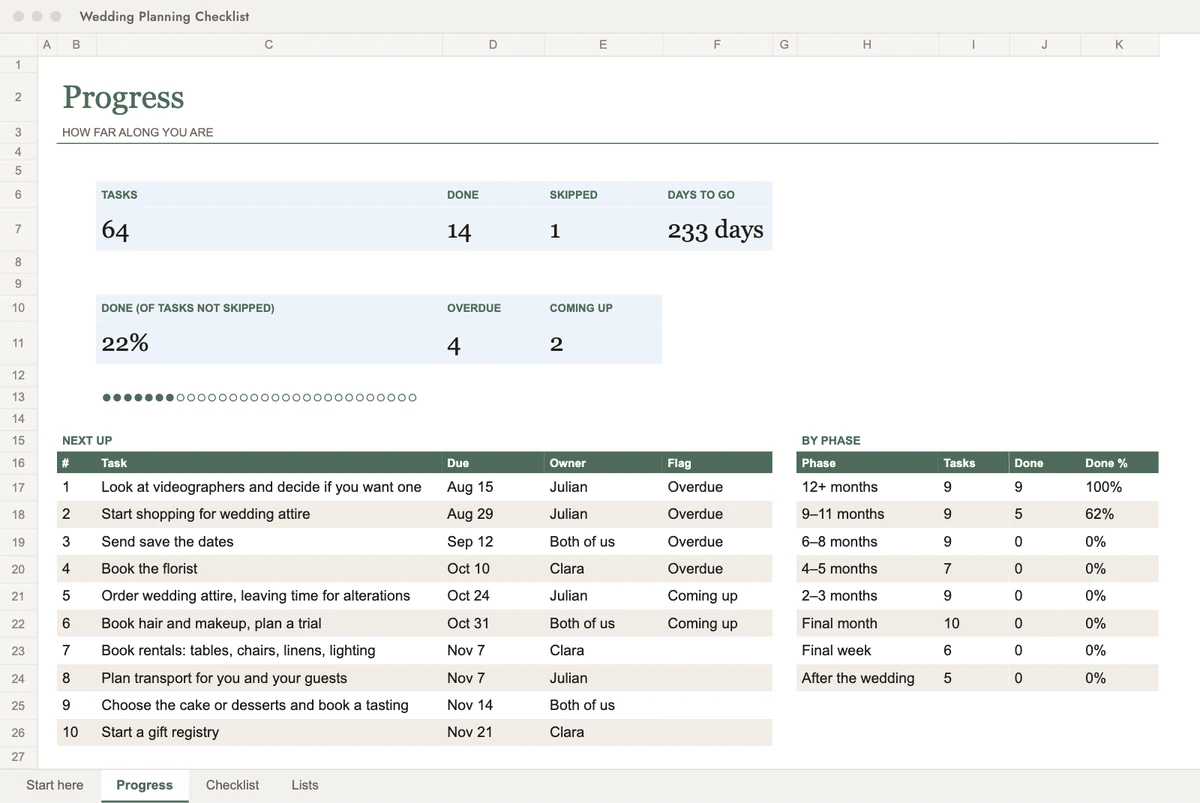The width and height of the screenshot is (1200, 803).
Task: Click 'Both of us' owner for Send save the dates
Action: tap(582, 541)
